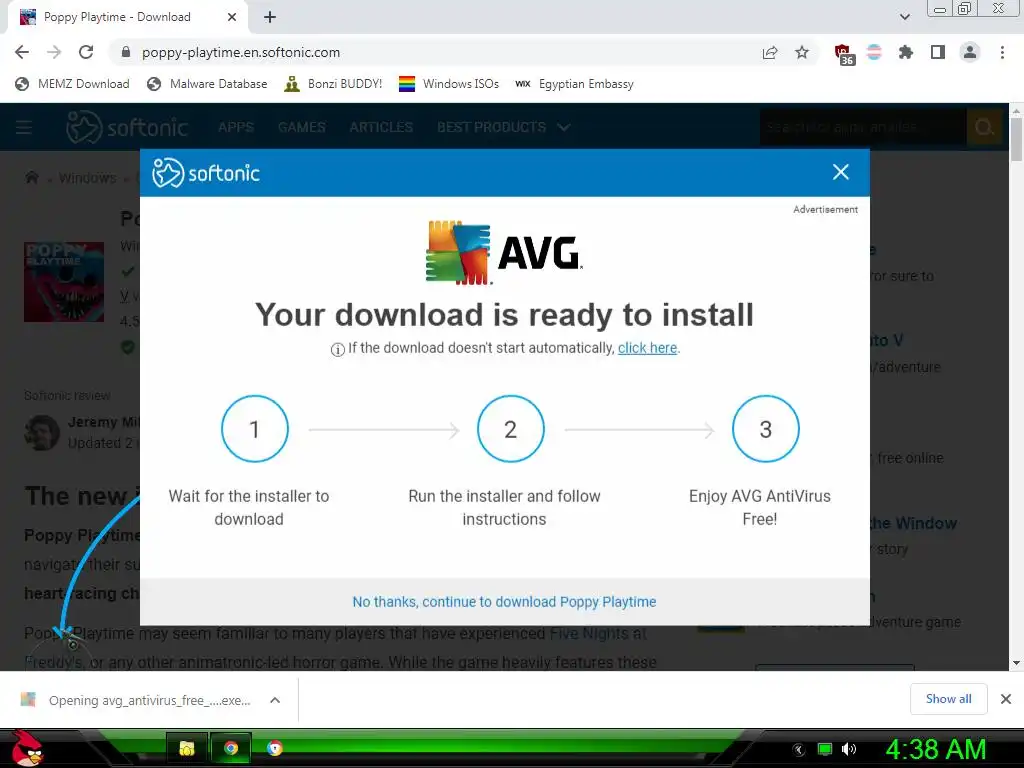Open a new browser tab

coord(270,17)
